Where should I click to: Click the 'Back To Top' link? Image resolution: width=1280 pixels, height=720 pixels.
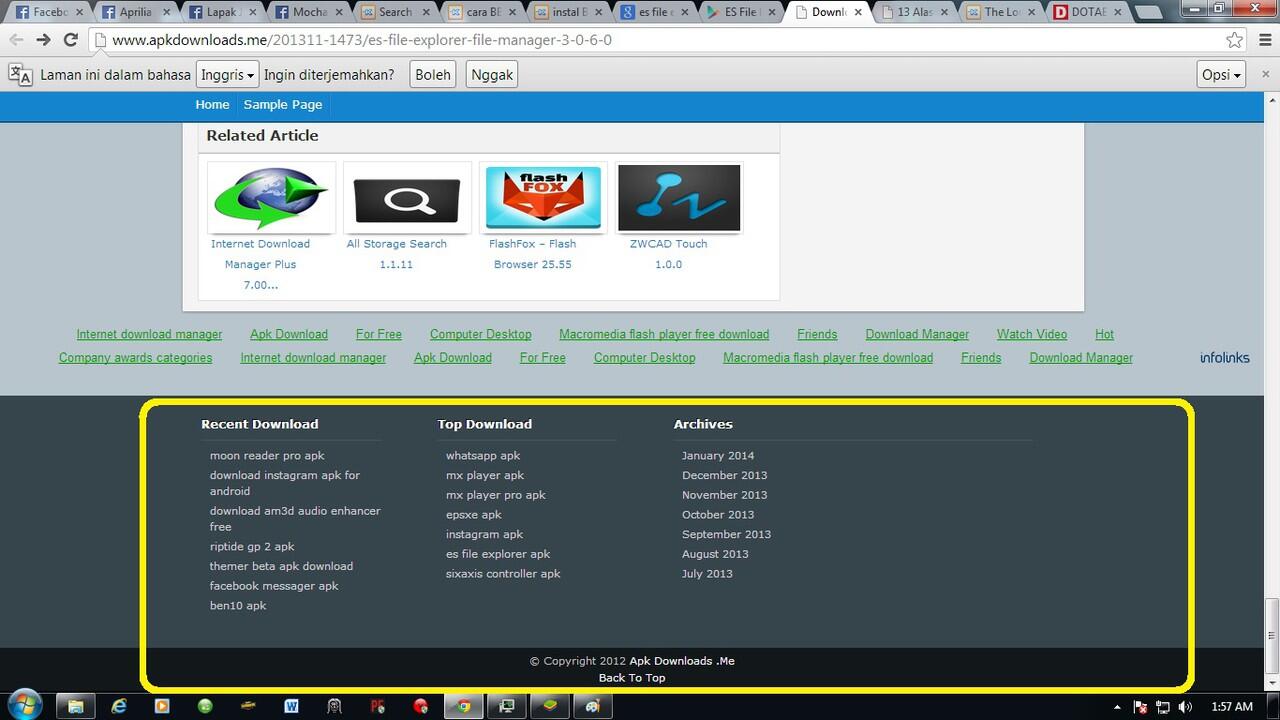coord(632,678)
